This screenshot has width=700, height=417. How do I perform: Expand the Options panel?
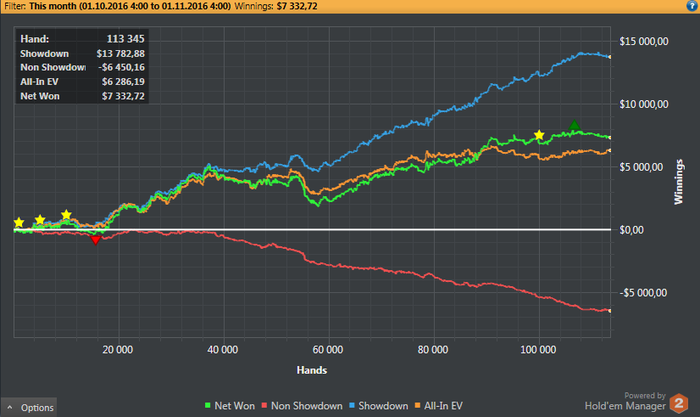[x=29, y=407]
